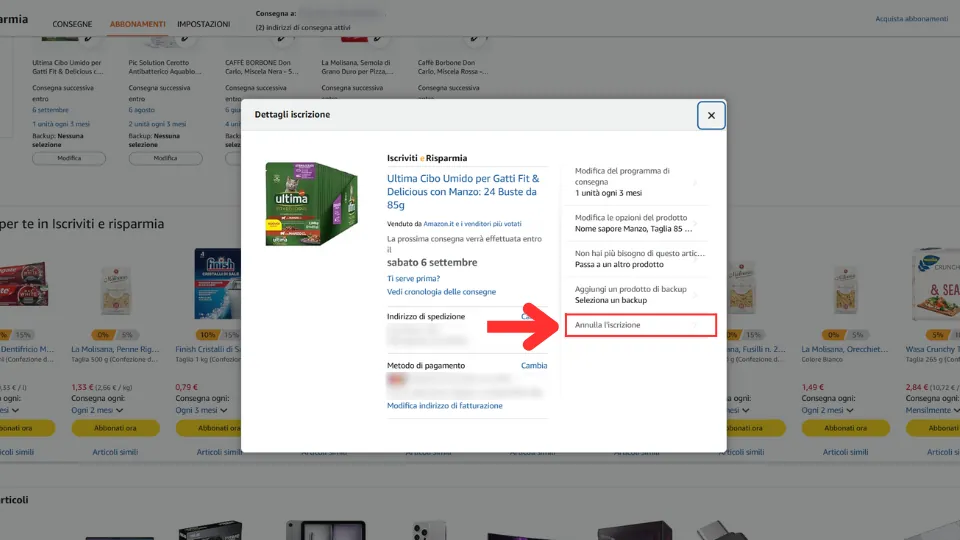The image size is (960, 540).
Task: Switch to the IMPOSTAZIONI tab
Action: tap(204, 24)
